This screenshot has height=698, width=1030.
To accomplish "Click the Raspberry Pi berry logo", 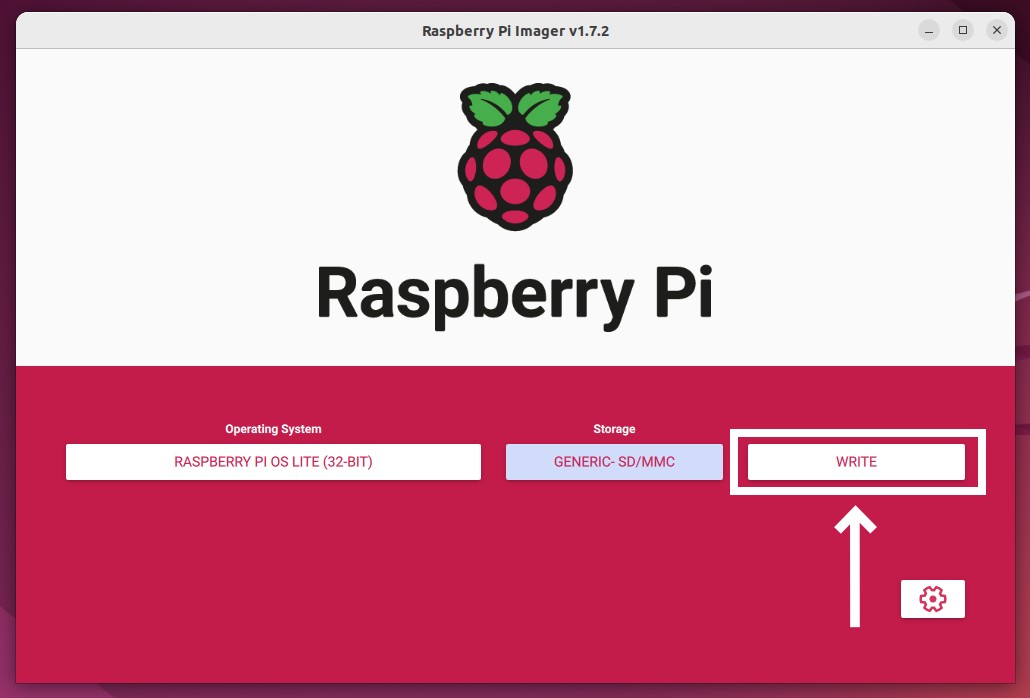I will (515, 156).
